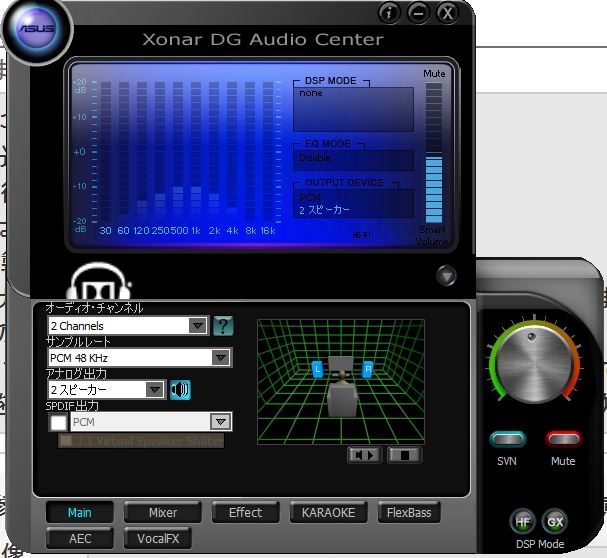Open the PCM 48 KHz sample rate dropdown
Viewport: 607px width, 558px height.
[x=140, y=357]
